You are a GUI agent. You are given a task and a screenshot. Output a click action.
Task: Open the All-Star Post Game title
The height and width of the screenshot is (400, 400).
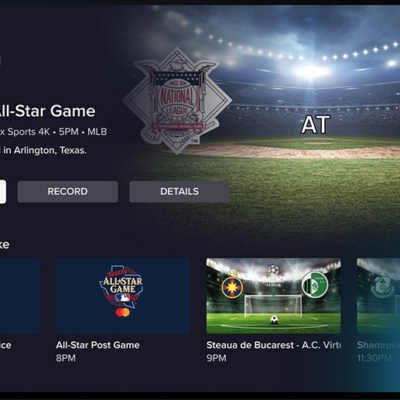[98, 345]
